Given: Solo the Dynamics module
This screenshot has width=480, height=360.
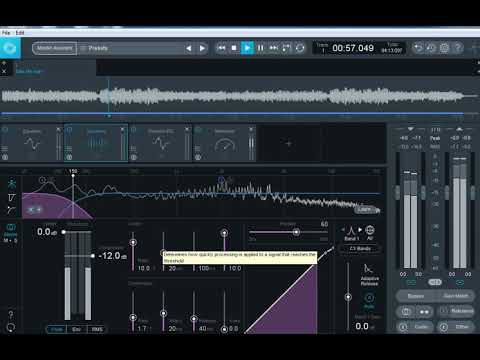Looking at the screenshot, I should 69,157.
